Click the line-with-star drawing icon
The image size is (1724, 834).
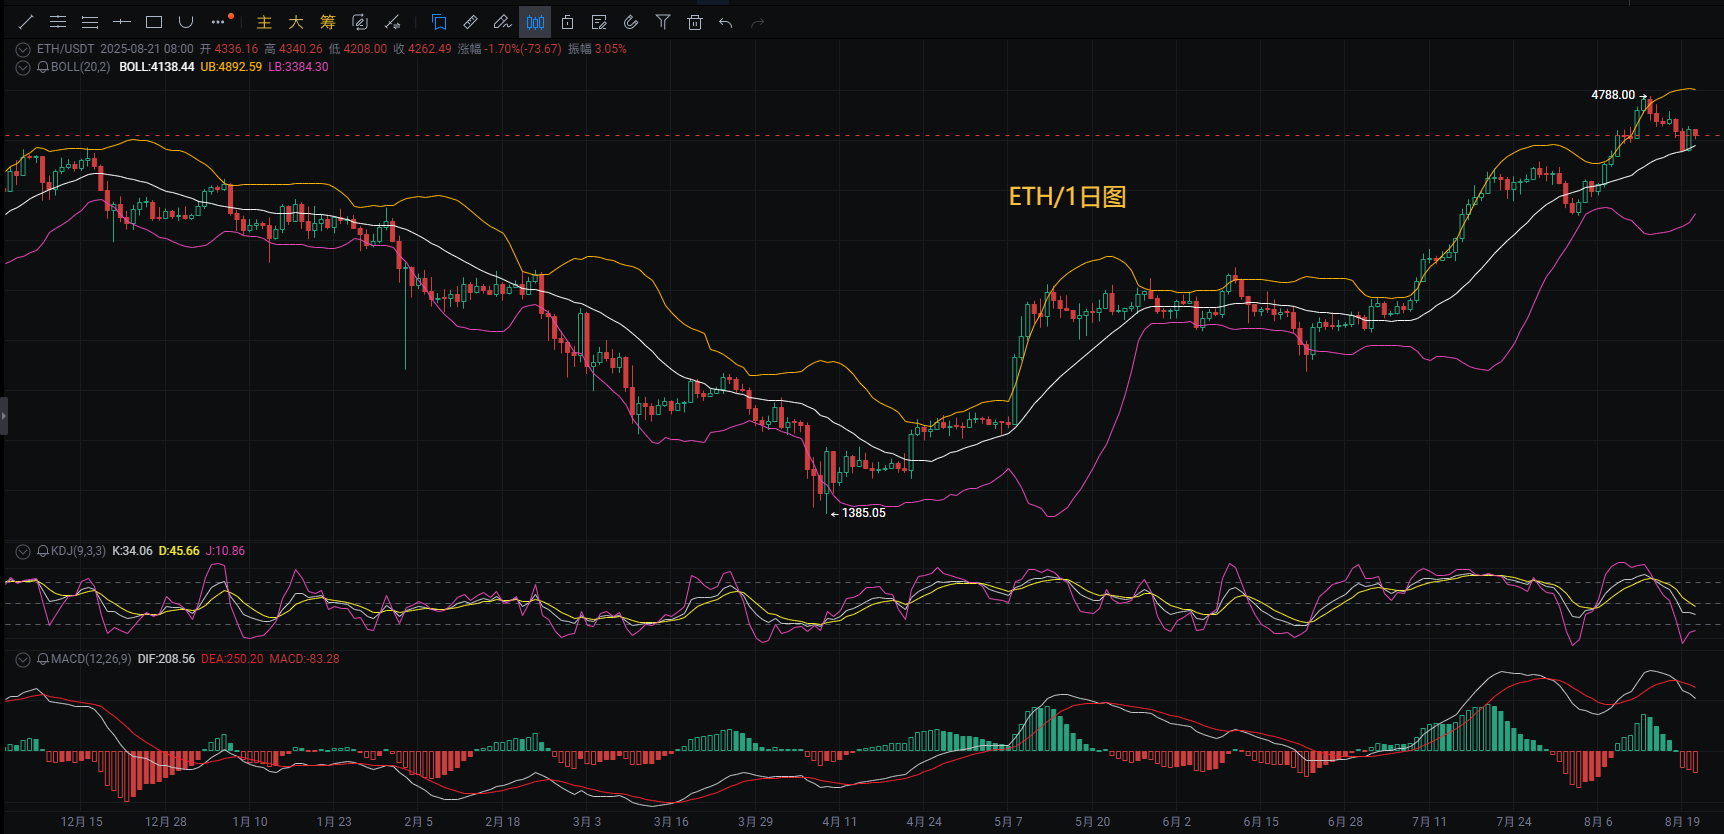pyautogui.click(x=392, y=22)
